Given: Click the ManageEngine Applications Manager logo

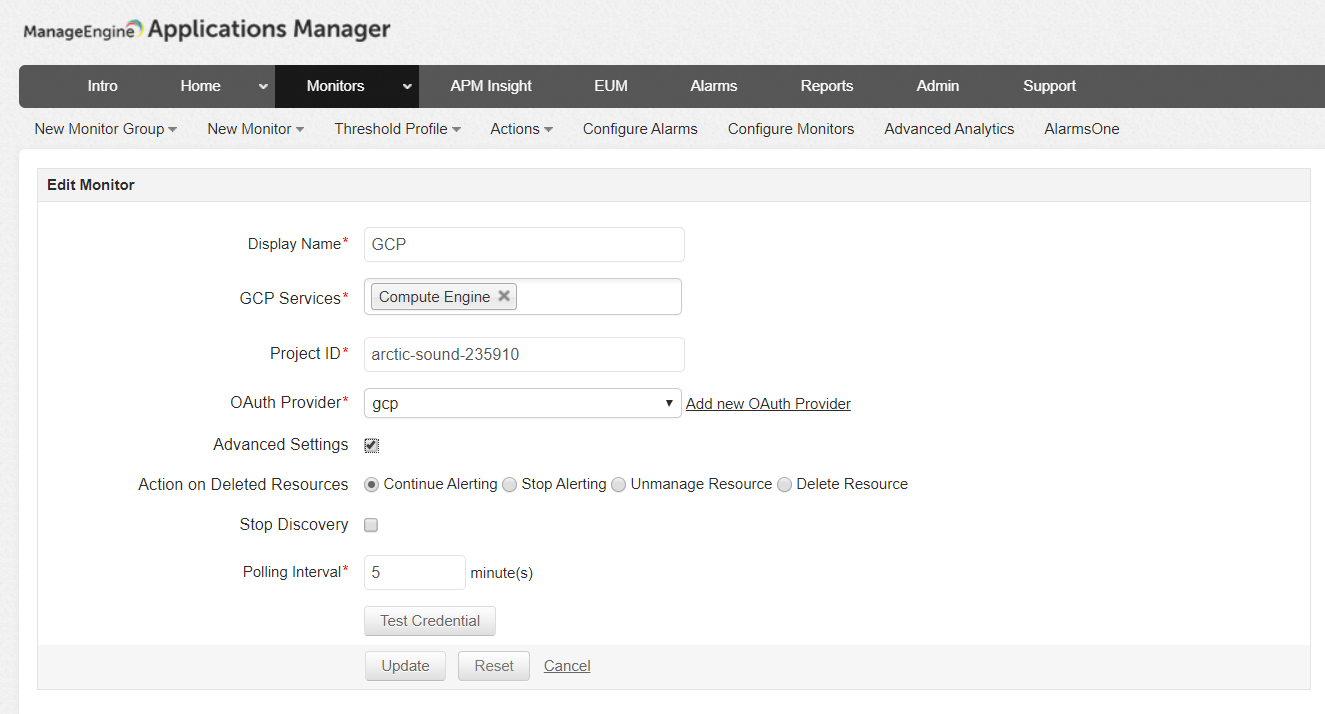Looking at the screenshot, I should pos(207,30).
